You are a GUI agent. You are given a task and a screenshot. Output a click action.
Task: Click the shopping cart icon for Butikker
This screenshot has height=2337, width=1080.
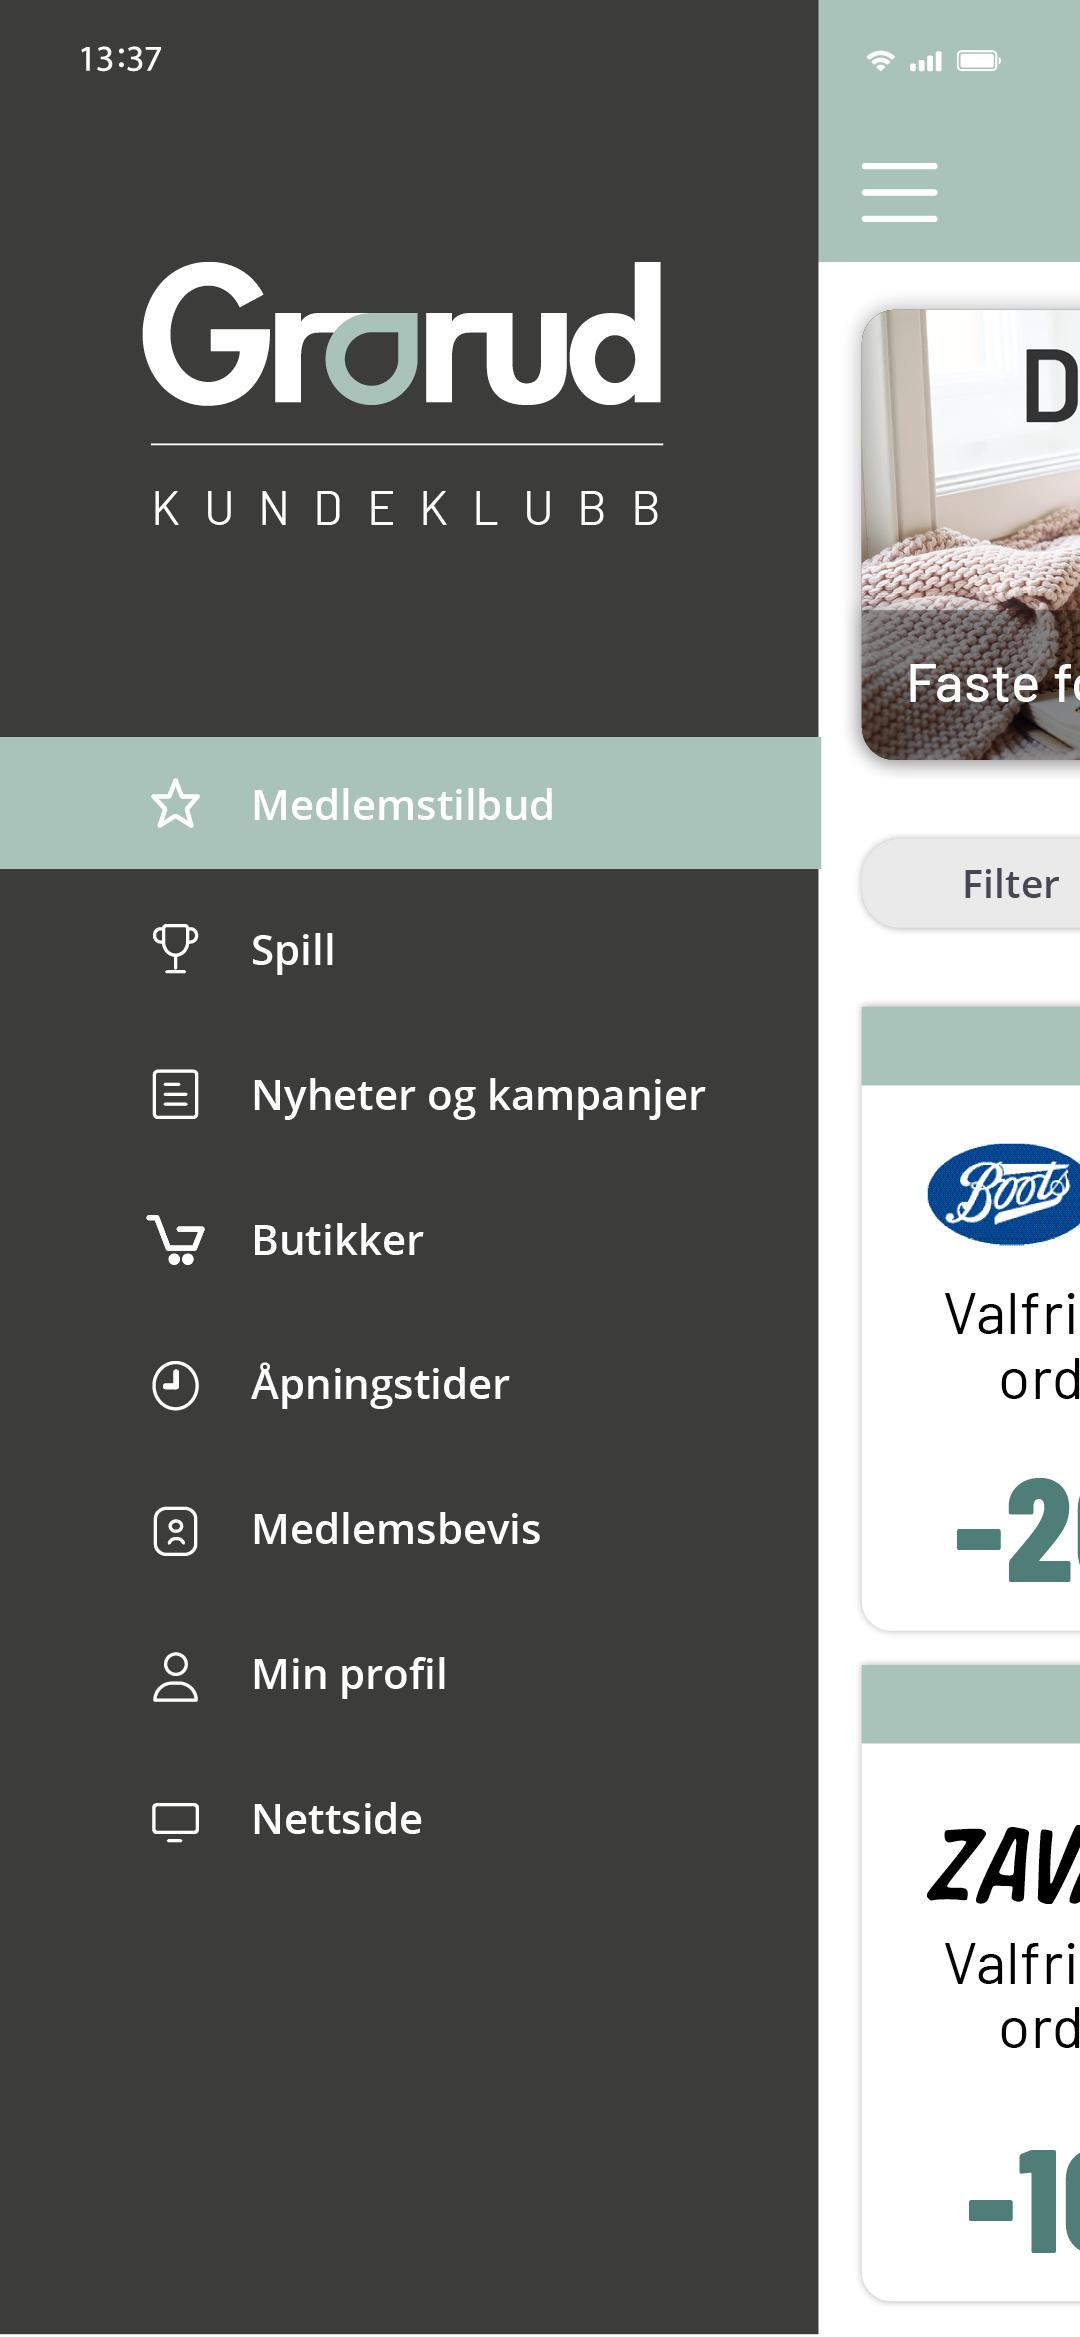(x=176, y=1240)
